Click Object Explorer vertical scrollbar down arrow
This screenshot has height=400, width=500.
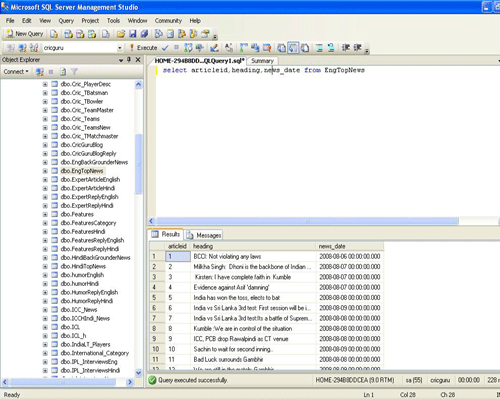click(138, 373)
